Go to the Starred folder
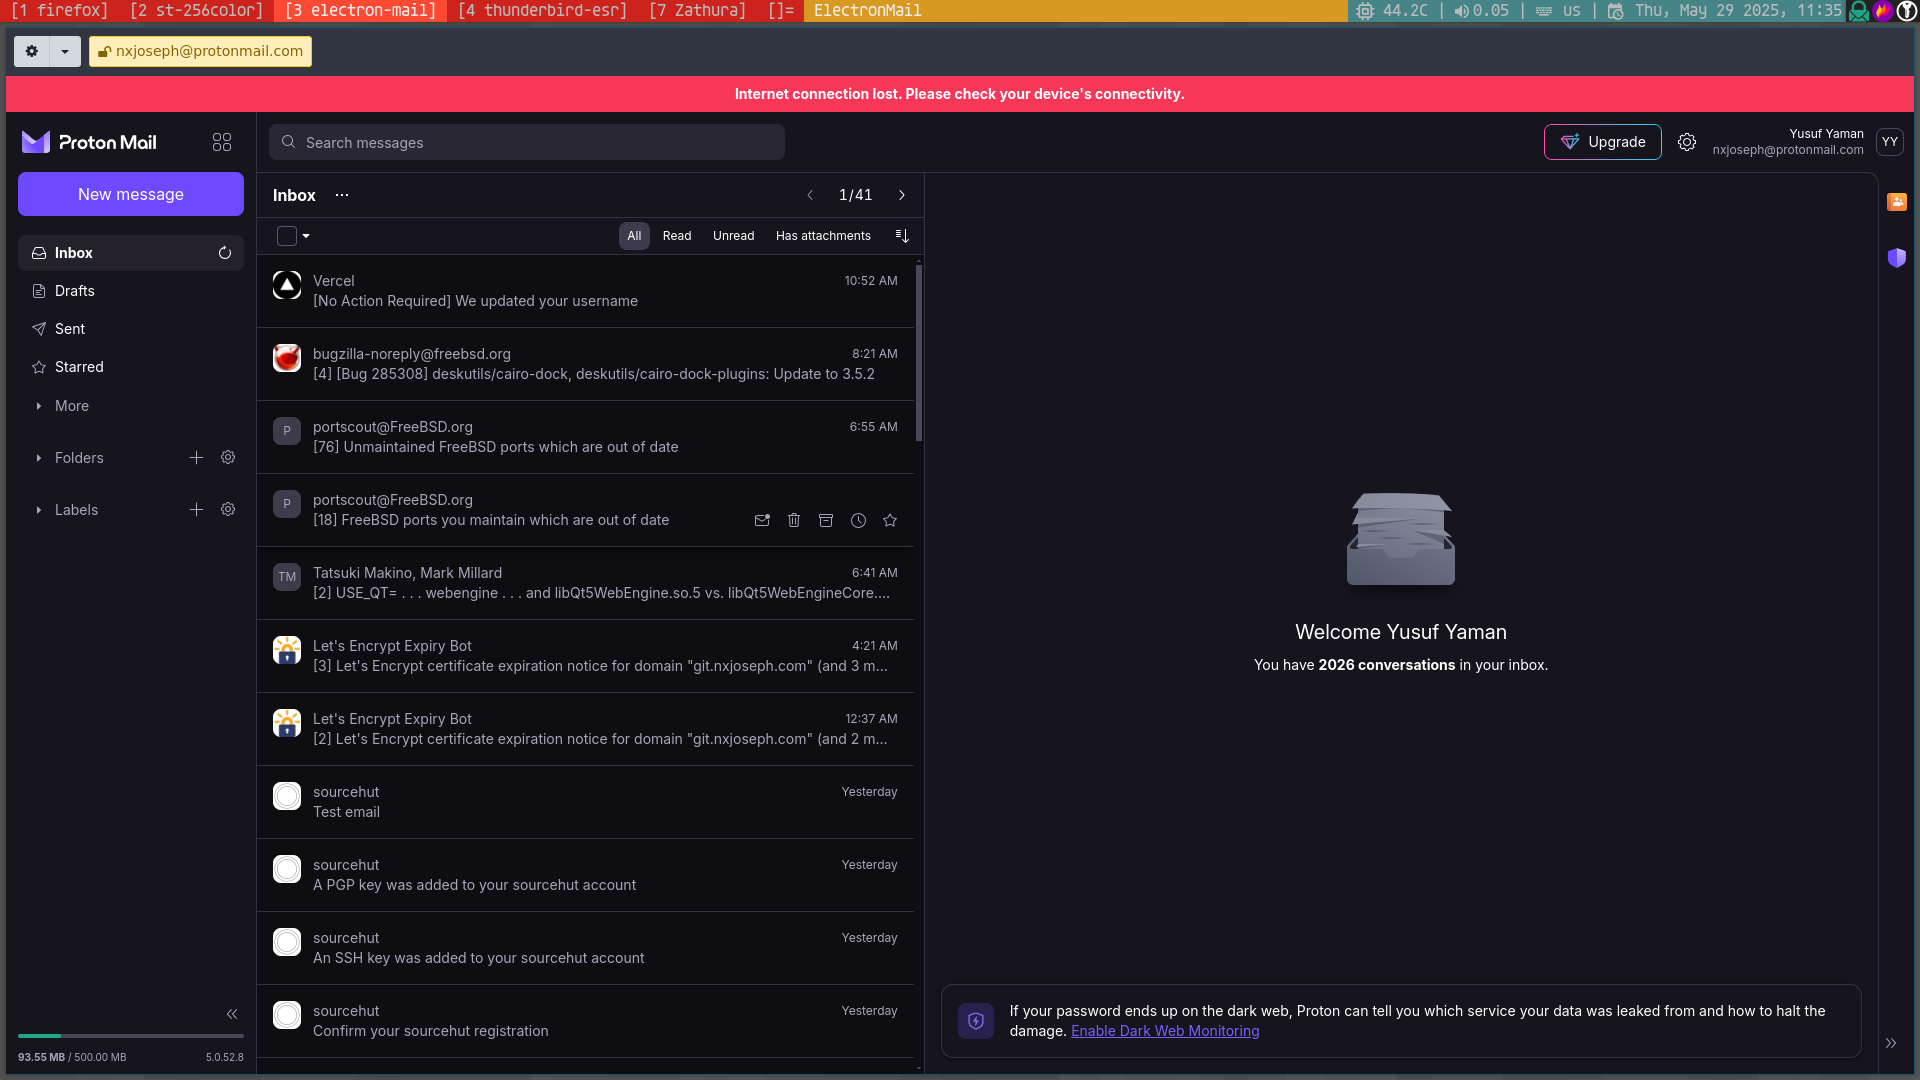This screenshot has height=1080, width=1920. 79,367
